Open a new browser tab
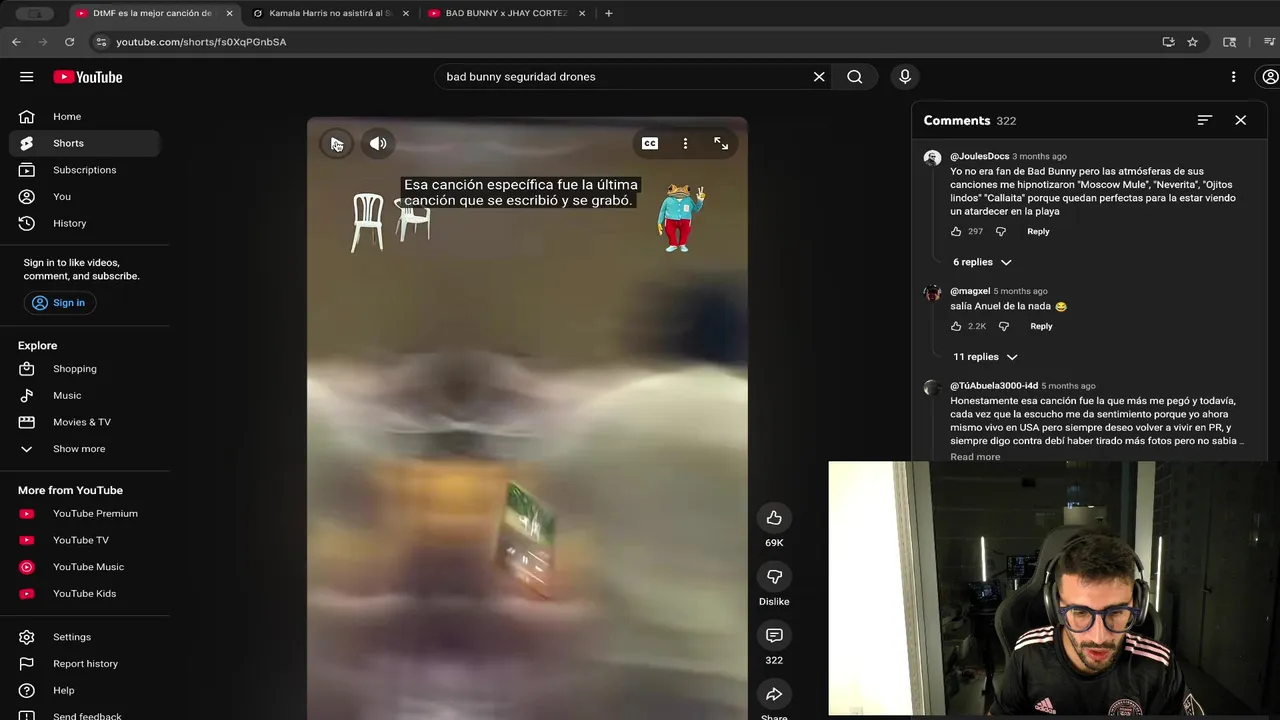1280x720 pixels. [x=609, y=13]
